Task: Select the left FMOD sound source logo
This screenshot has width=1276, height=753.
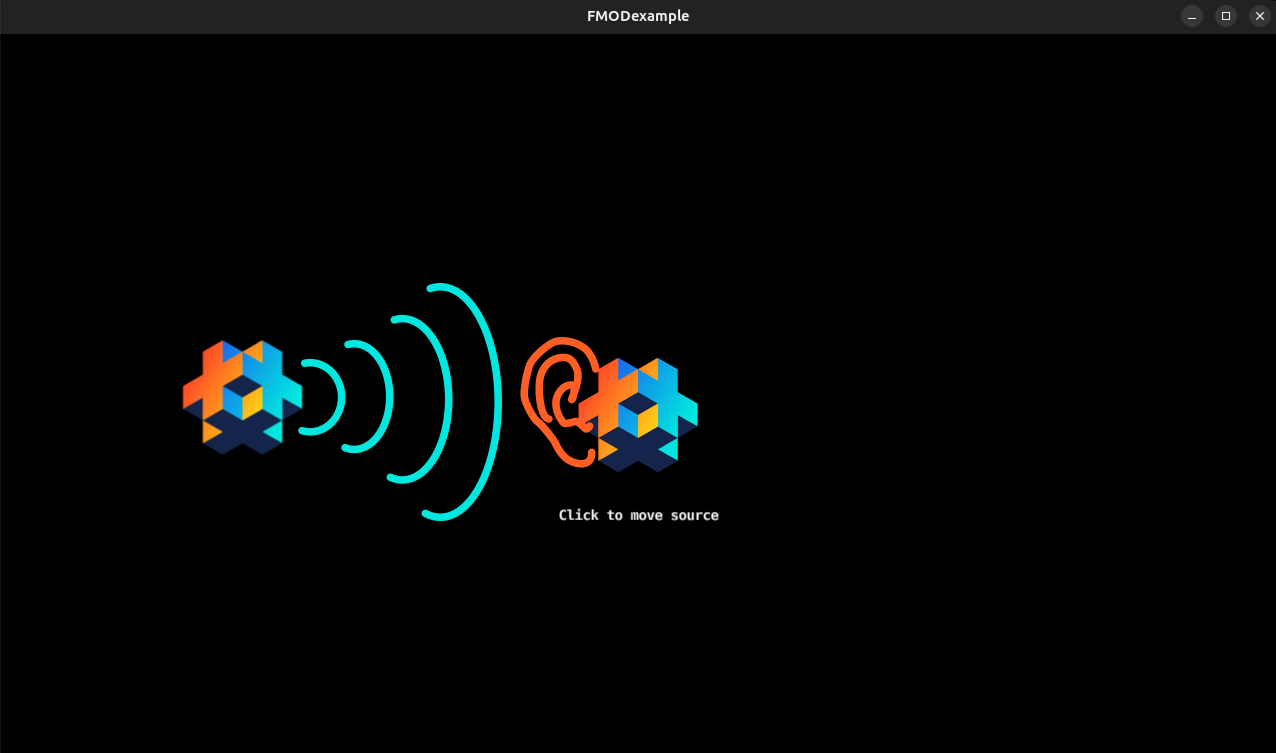Action: coord(242,398)
